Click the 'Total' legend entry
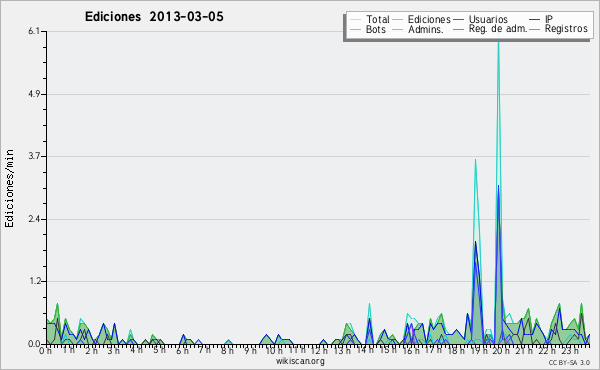 [x=377, y=19]
